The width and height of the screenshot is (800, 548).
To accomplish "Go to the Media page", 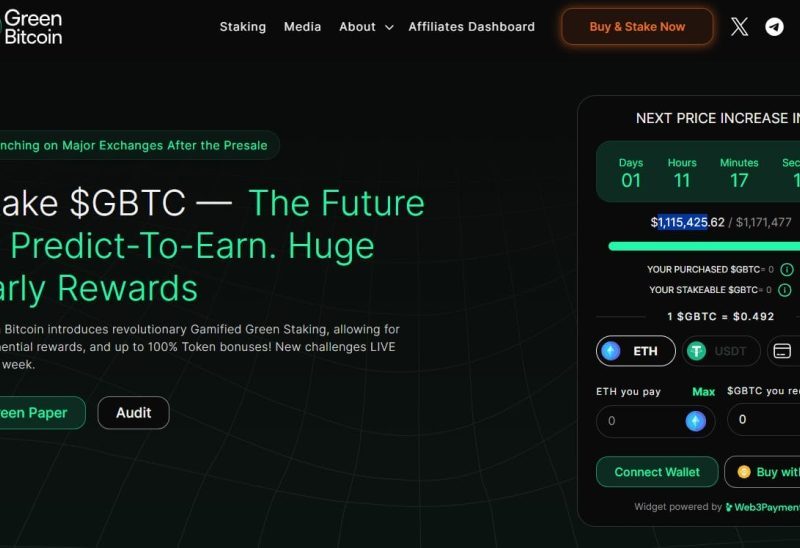I will pyautogui.click(x=303, y=27).
